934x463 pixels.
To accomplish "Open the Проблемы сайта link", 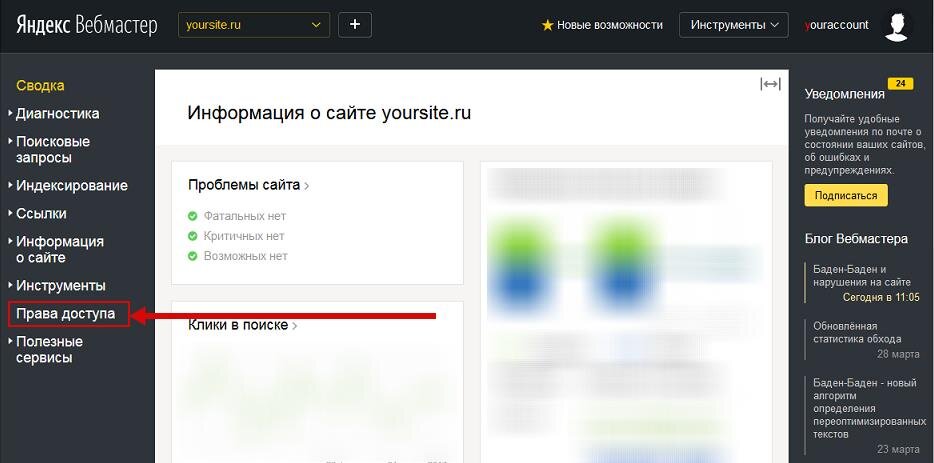I will 248,185.
